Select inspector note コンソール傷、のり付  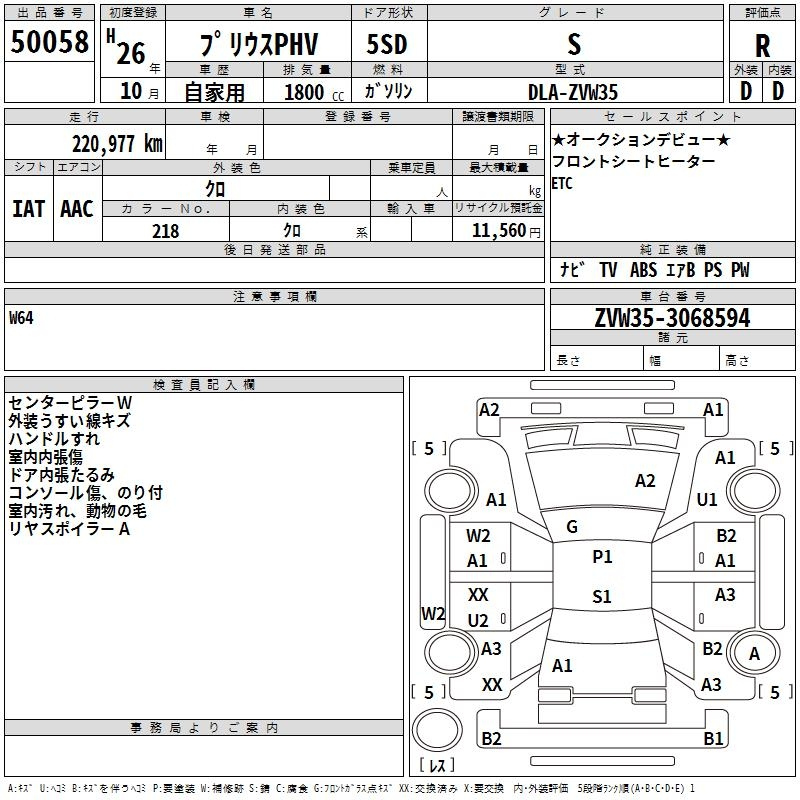coord(86,492)
